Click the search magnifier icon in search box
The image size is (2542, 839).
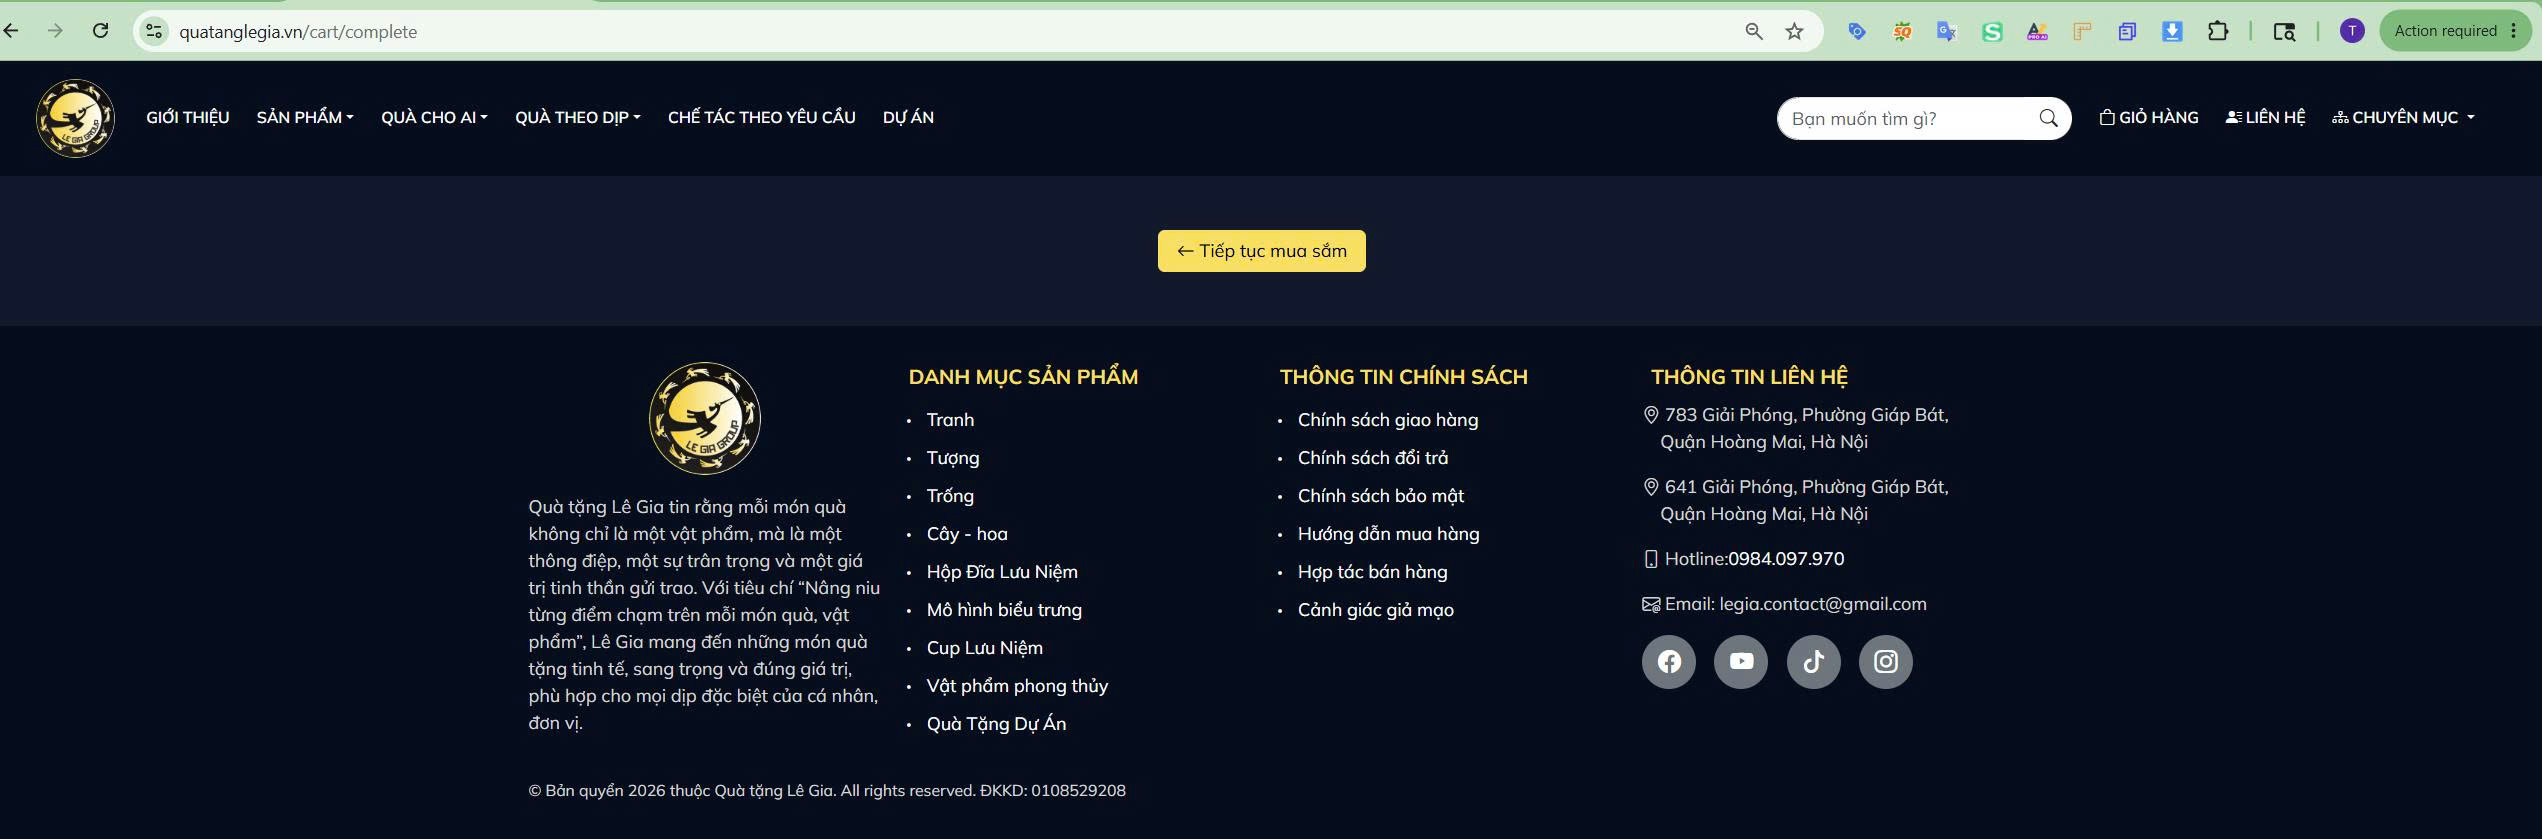click(x=2048, y=118)
